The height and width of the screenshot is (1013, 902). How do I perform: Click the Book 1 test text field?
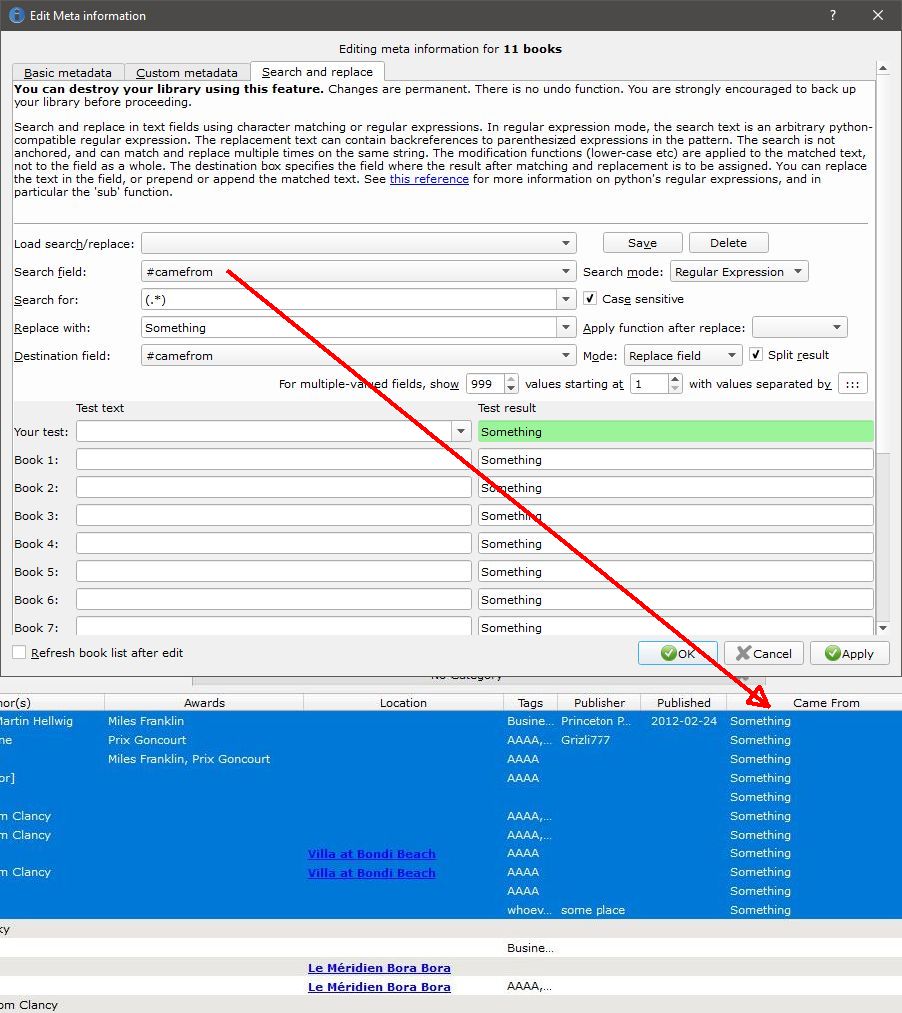coord(274,459)
